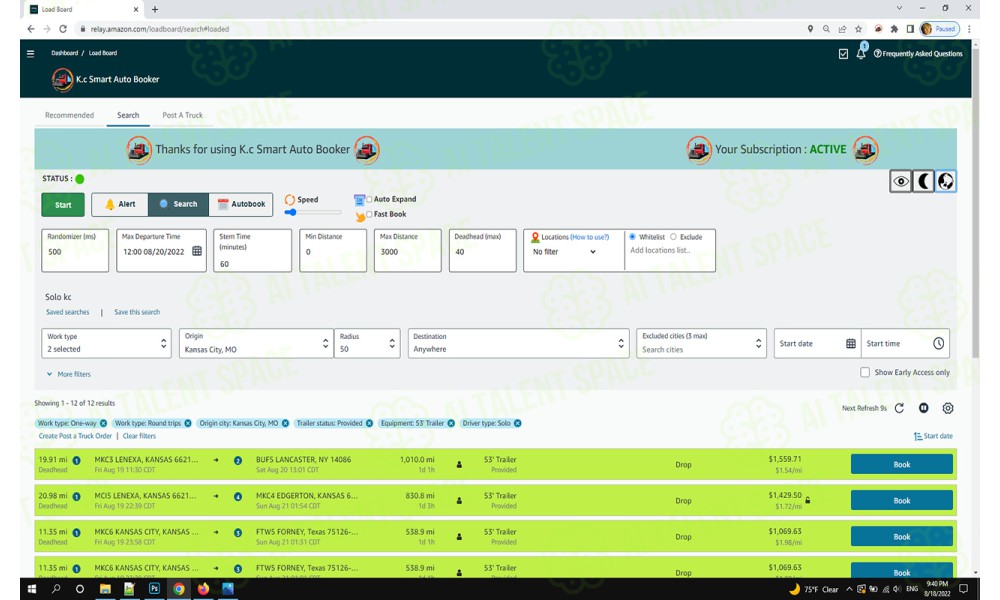Click Clear filters link
The height and width of the screenshot is (600, 1000).
(139, 436)
